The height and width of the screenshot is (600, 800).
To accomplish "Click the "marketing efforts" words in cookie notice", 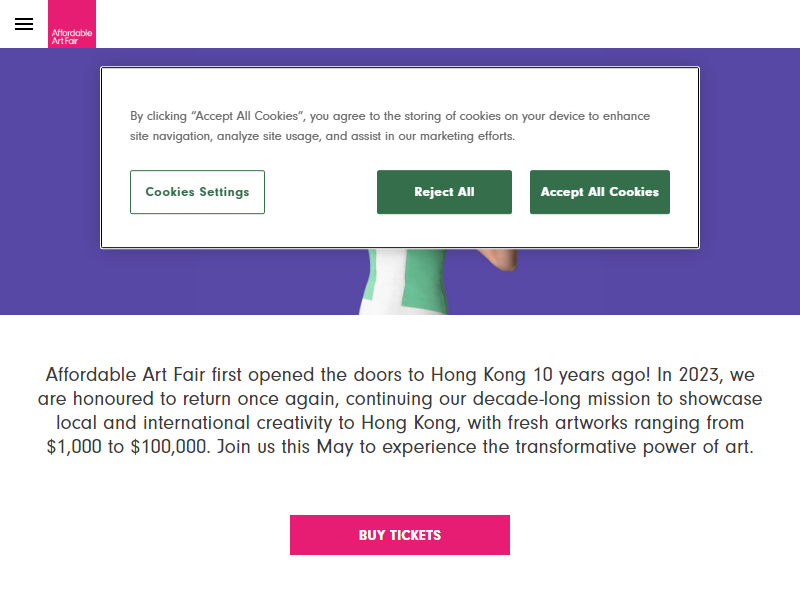I will (467, 136).
